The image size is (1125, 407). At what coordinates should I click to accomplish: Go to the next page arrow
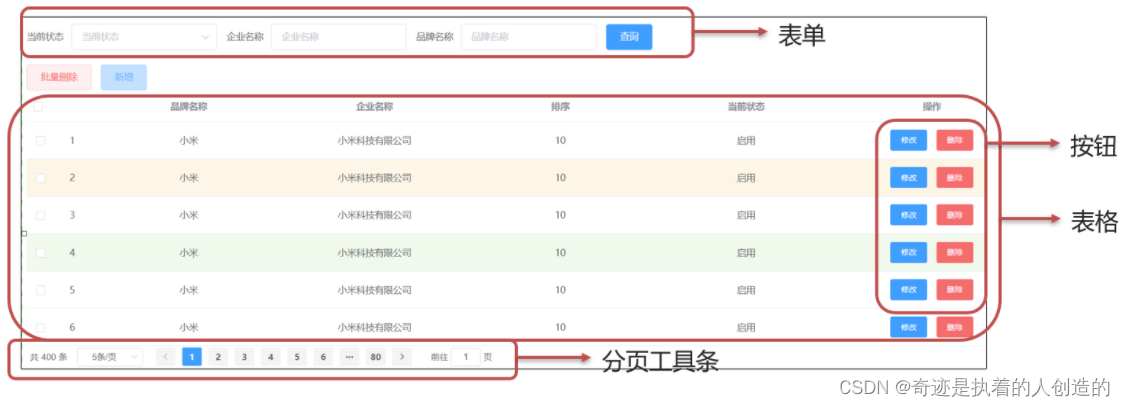402,357
